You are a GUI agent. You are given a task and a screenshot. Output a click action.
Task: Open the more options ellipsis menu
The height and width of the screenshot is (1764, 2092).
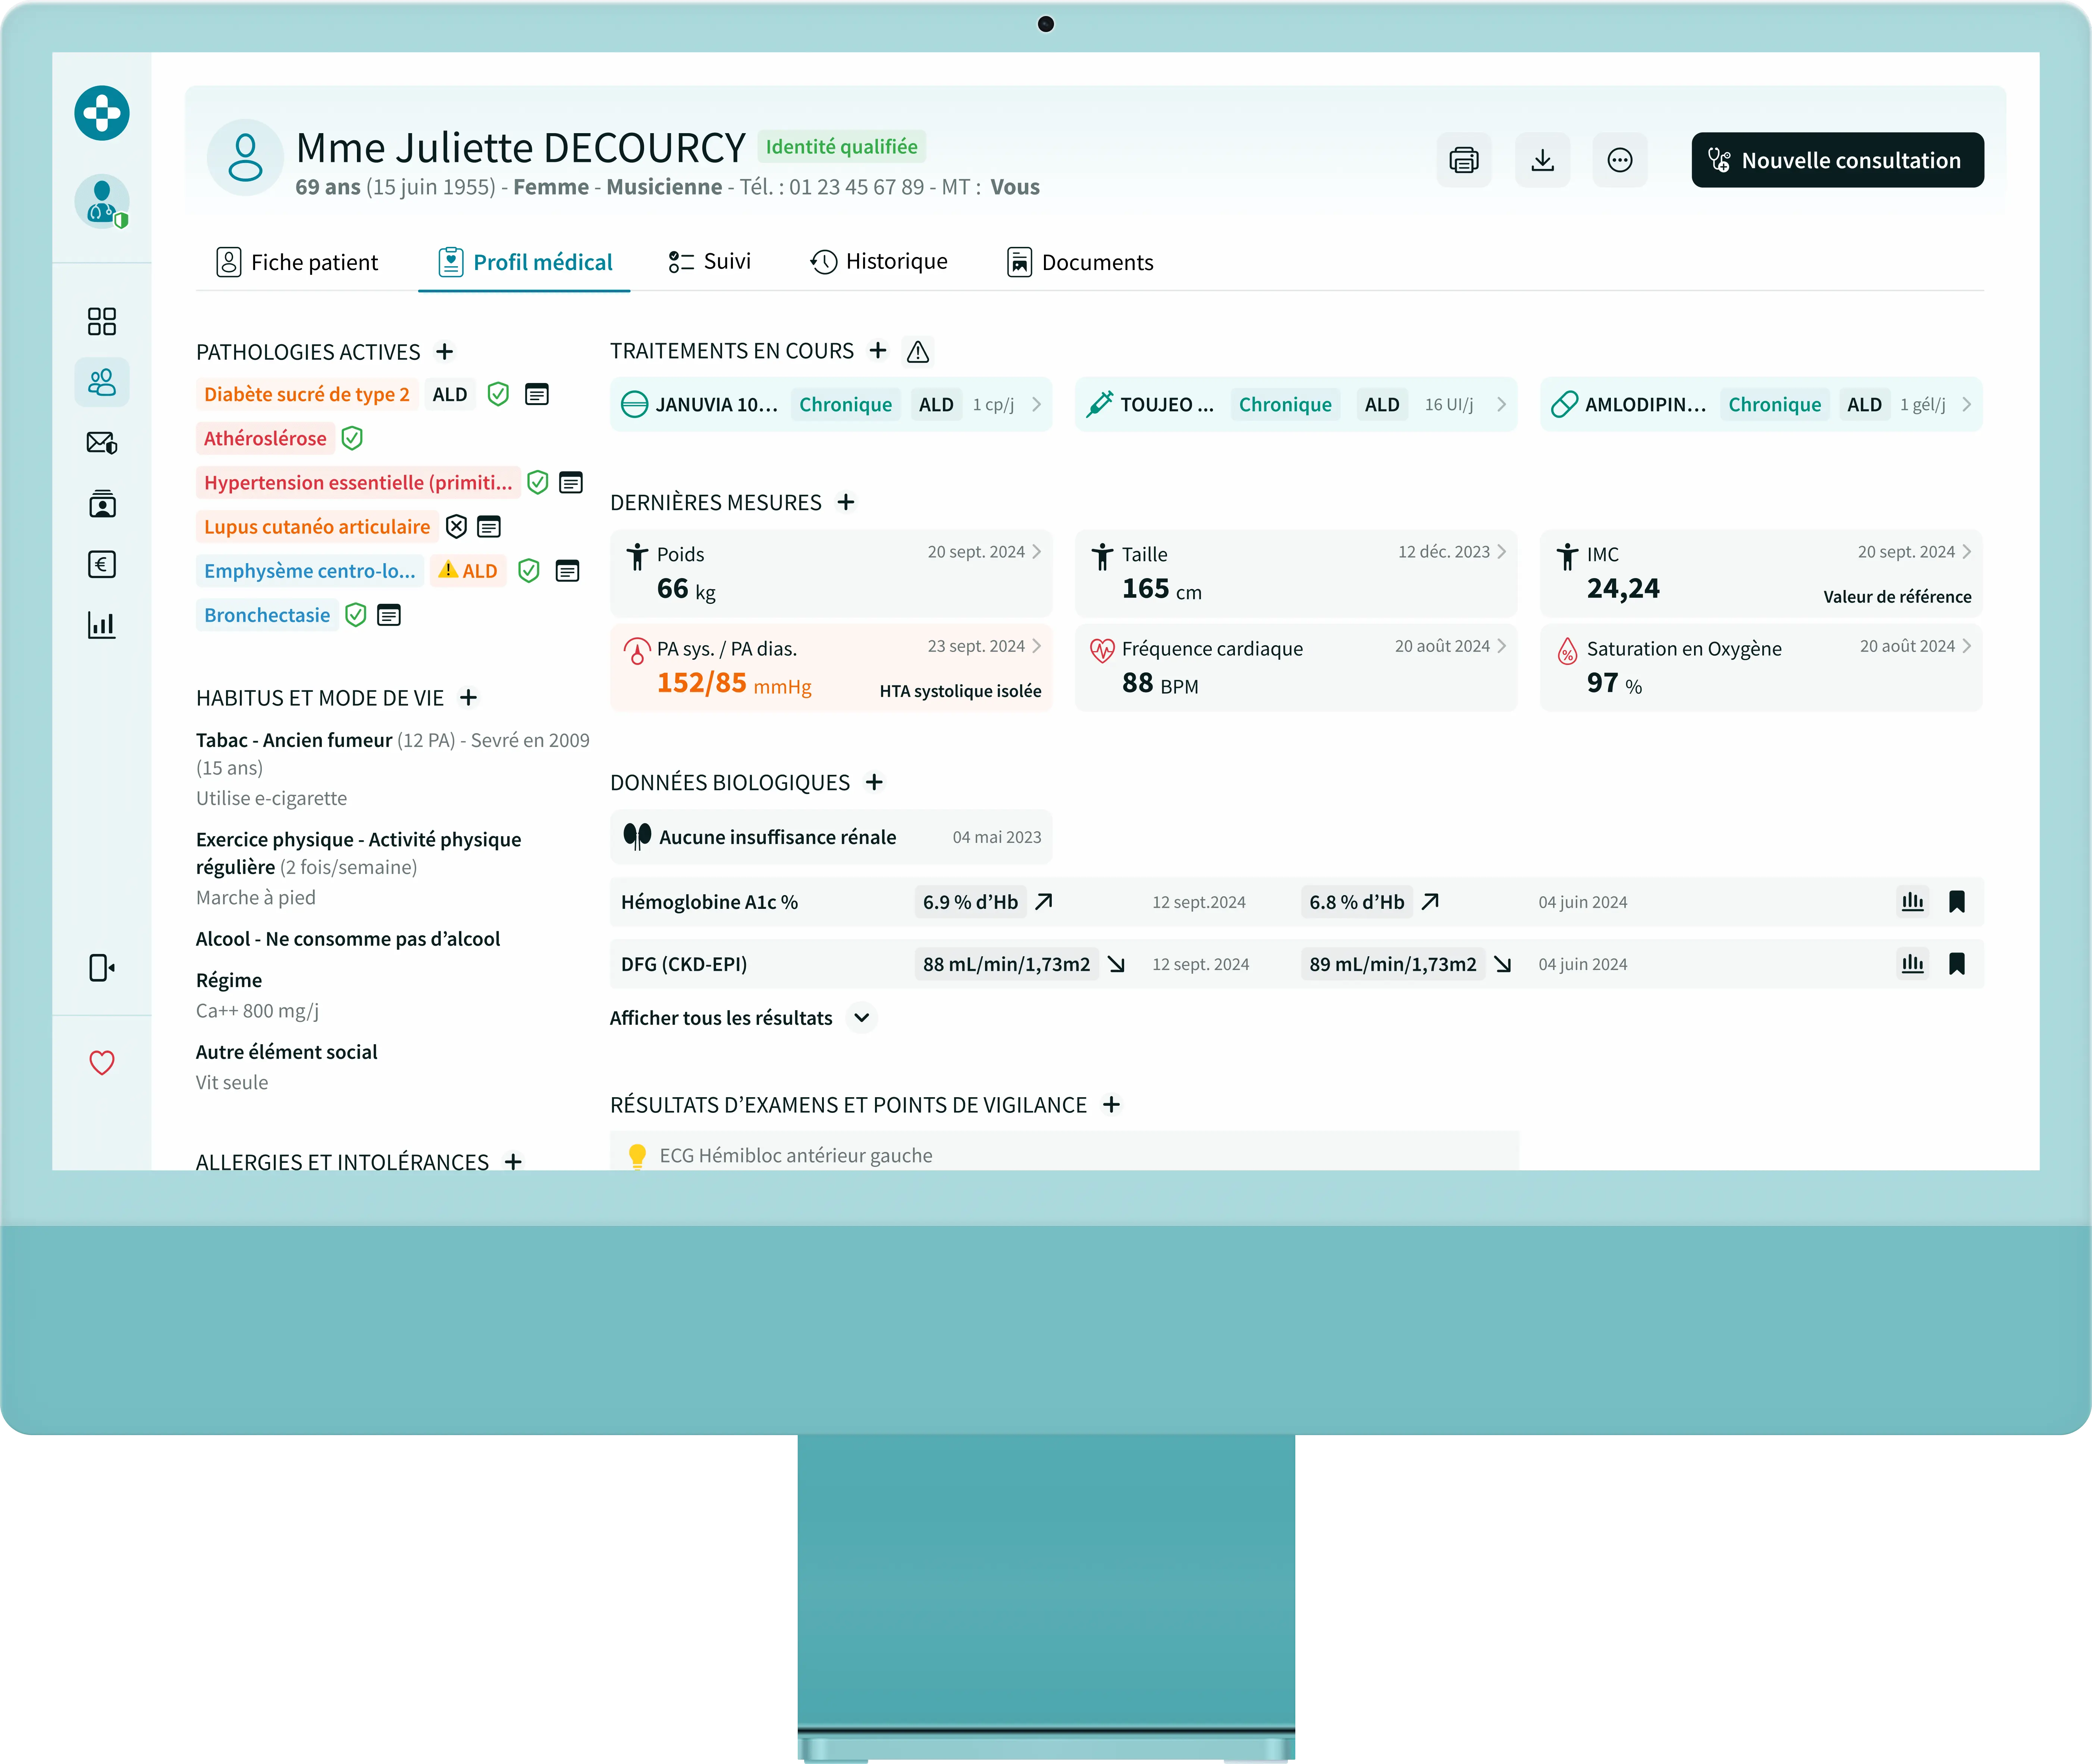pyautogui.click(x=1619, y=160)
